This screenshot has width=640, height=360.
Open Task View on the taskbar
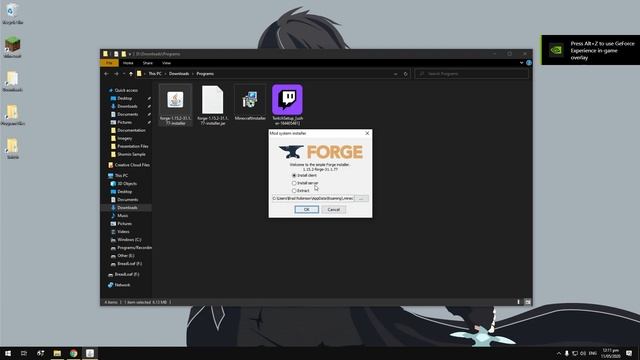24,353
